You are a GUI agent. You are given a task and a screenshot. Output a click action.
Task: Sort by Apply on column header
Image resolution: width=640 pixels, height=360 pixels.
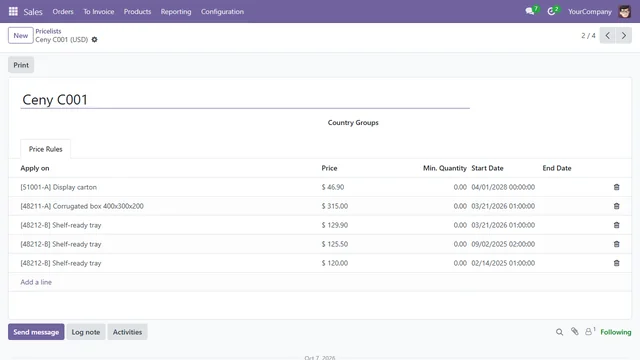(35, 168)
